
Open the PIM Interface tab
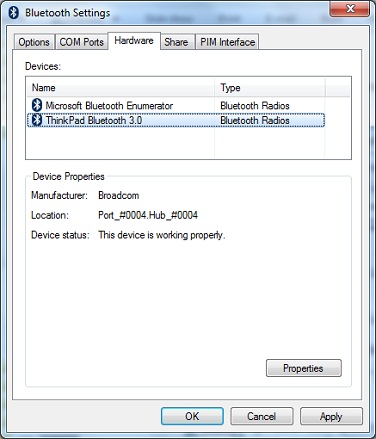pyautogui.click(x=227, y=42)
